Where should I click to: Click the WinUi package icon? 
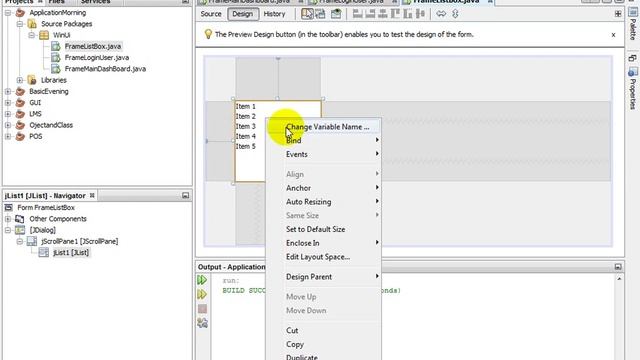point(44,35)
